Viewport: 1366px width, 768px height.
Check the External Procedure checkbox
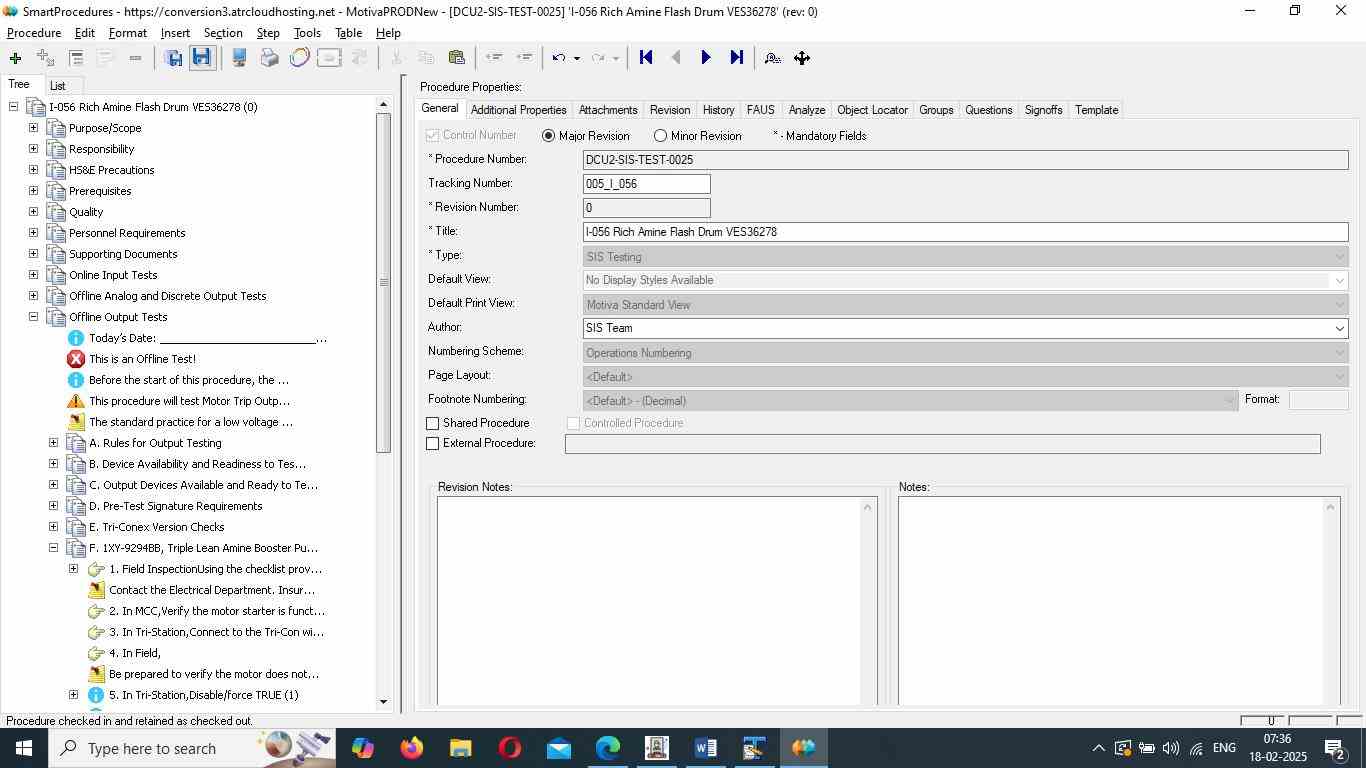[x=433, y=444]
